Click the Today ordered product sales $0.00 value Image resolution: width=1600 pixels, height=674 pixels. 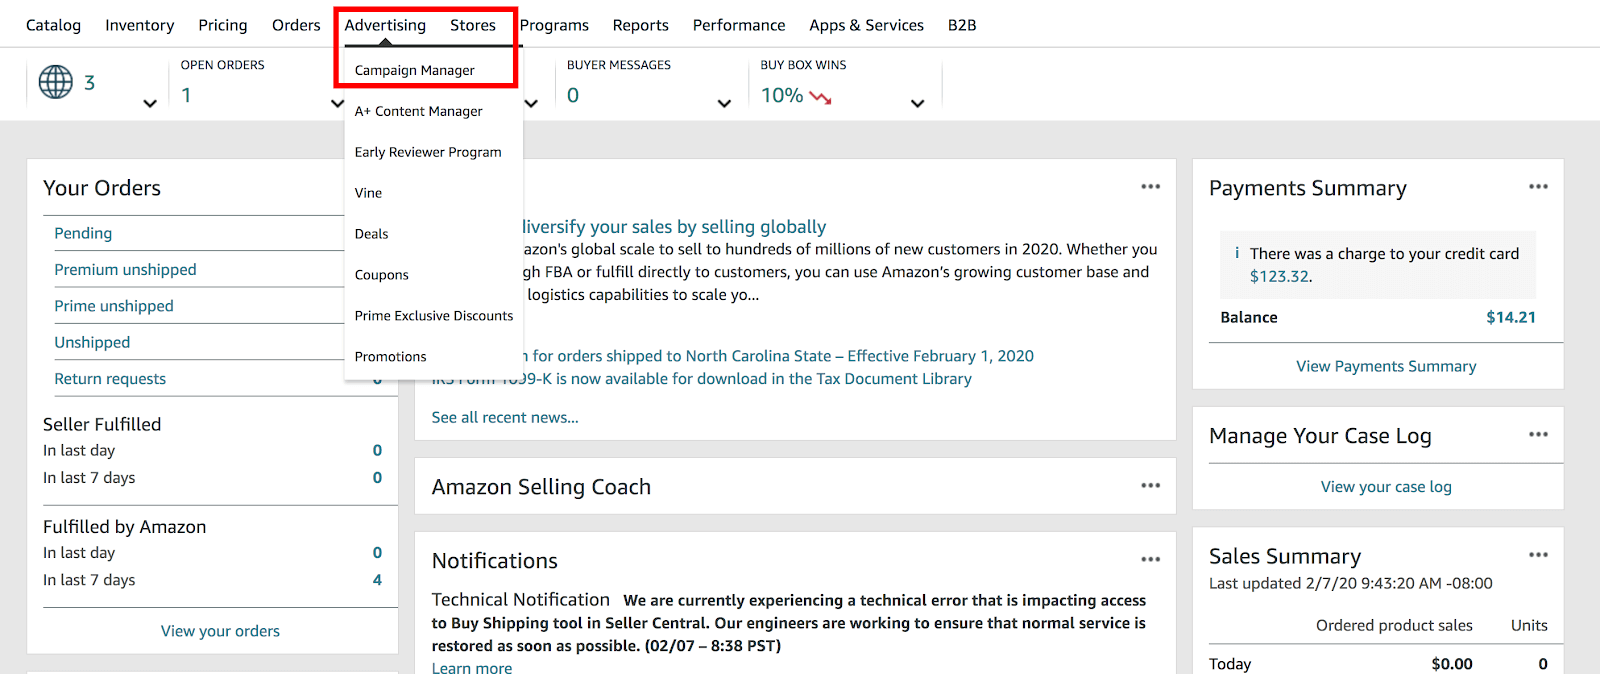tap(1452, 664)
